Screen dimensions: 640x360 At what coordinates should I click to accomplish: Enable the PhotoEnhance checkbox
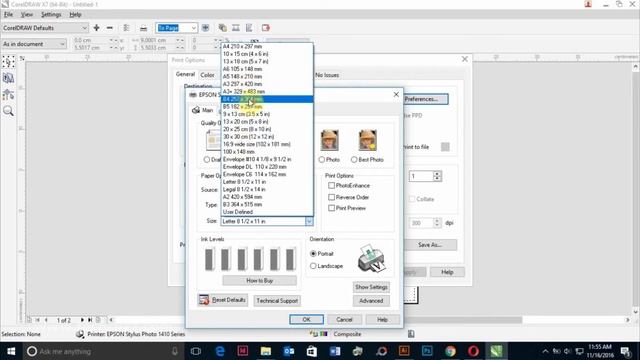331,185
